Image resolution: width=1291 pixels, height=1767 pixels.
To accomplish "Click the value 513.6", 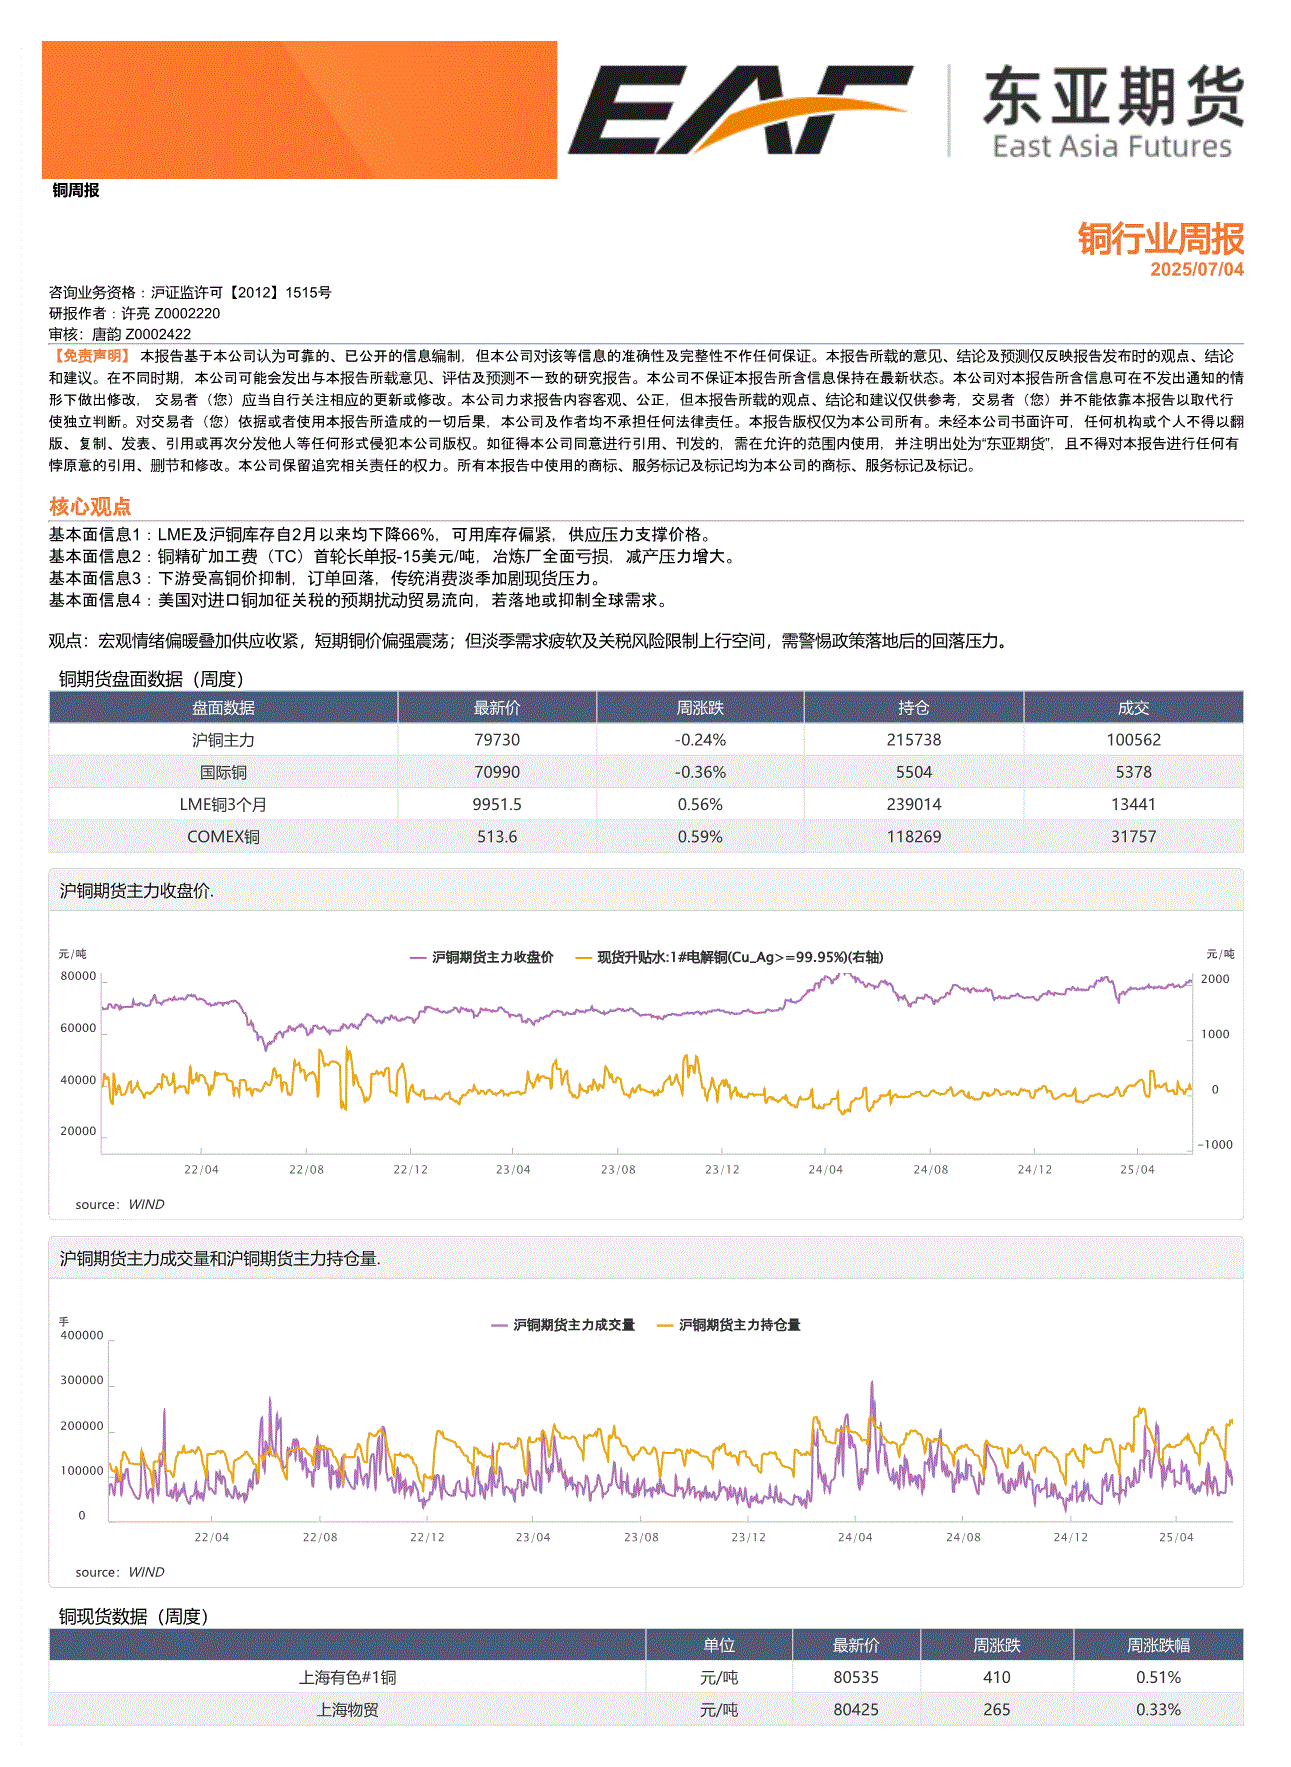I will pyautogui.click(x=497, y=836).
